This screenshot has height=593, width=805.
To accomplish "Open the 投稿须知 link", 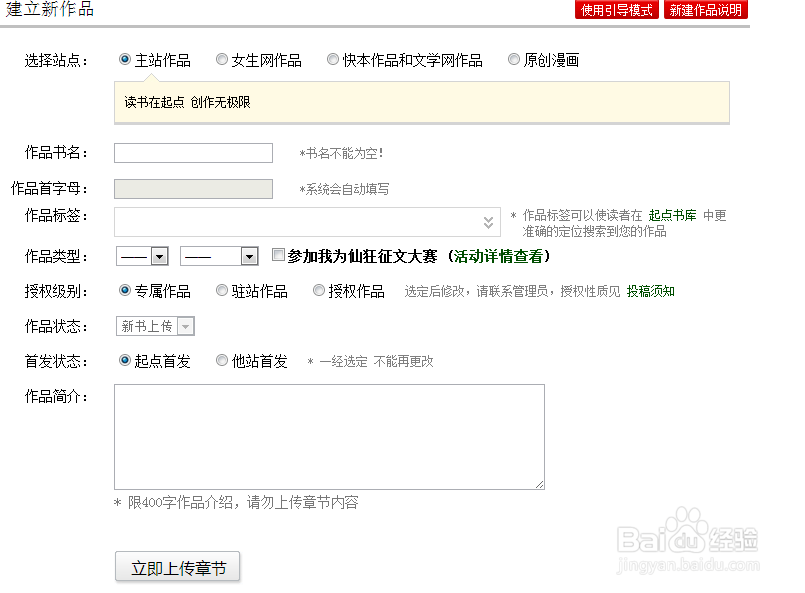I will (650, 292).
